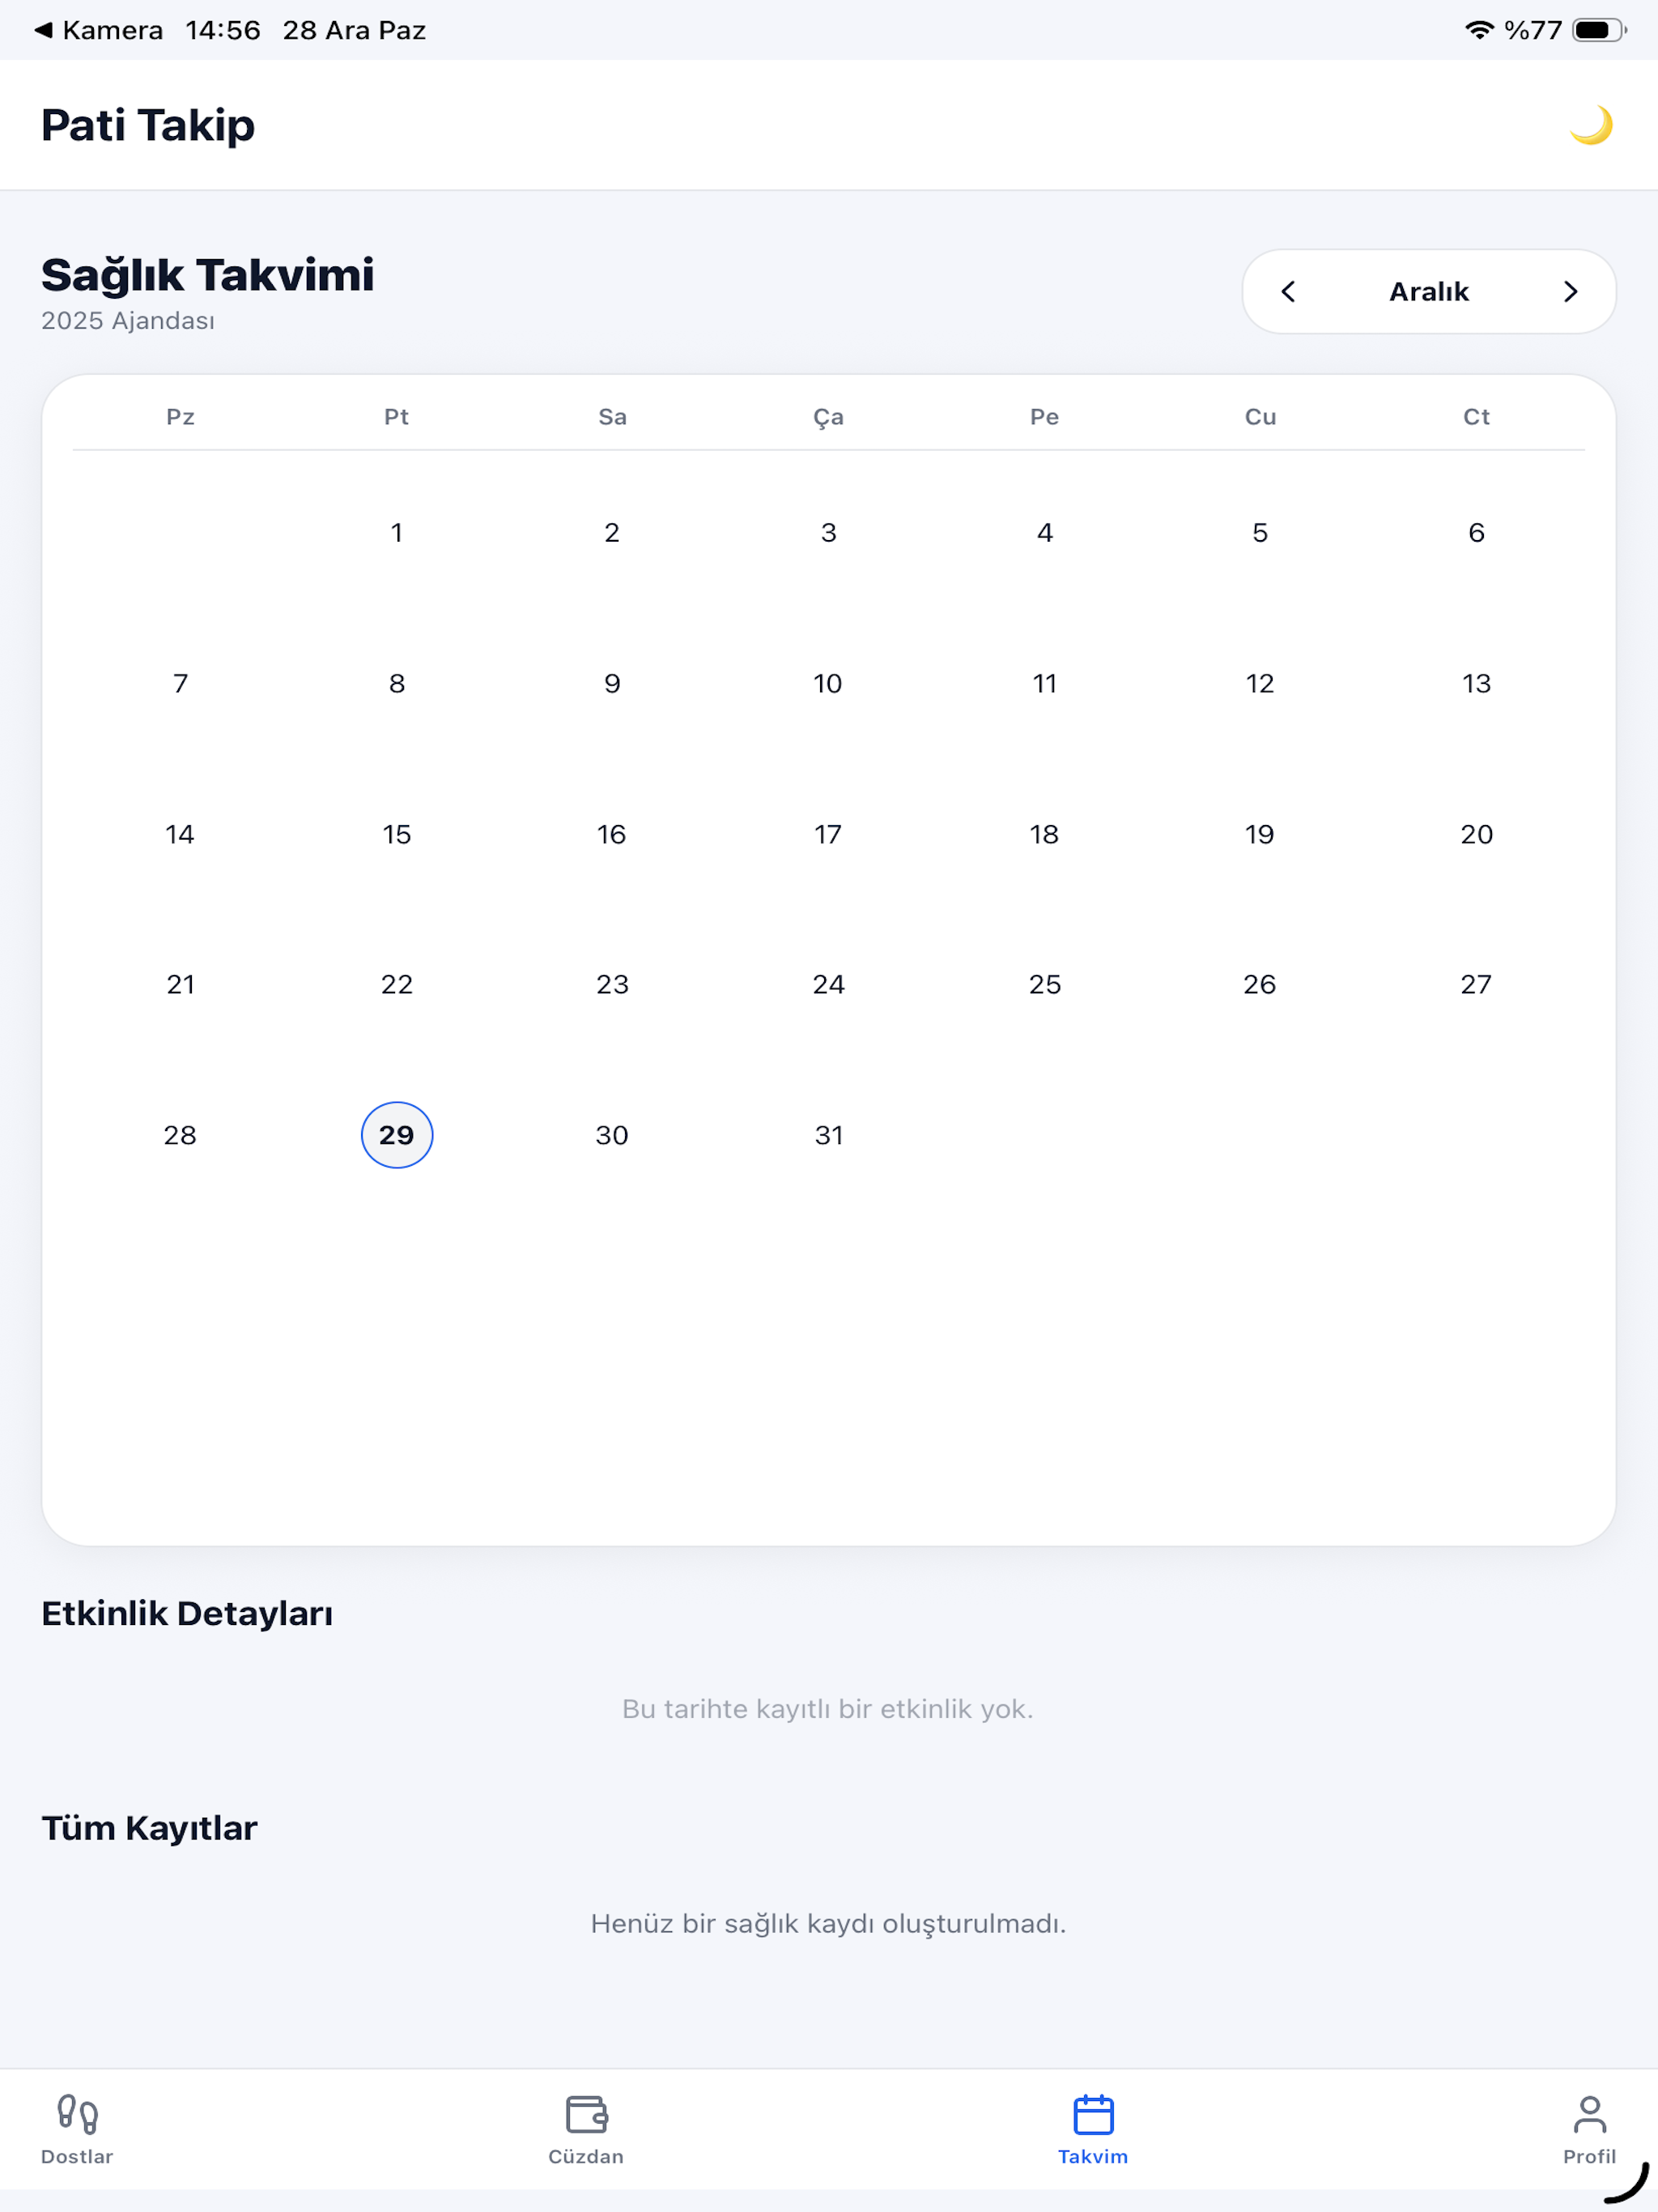Tap the Wi-Fi status icon

1479,30
